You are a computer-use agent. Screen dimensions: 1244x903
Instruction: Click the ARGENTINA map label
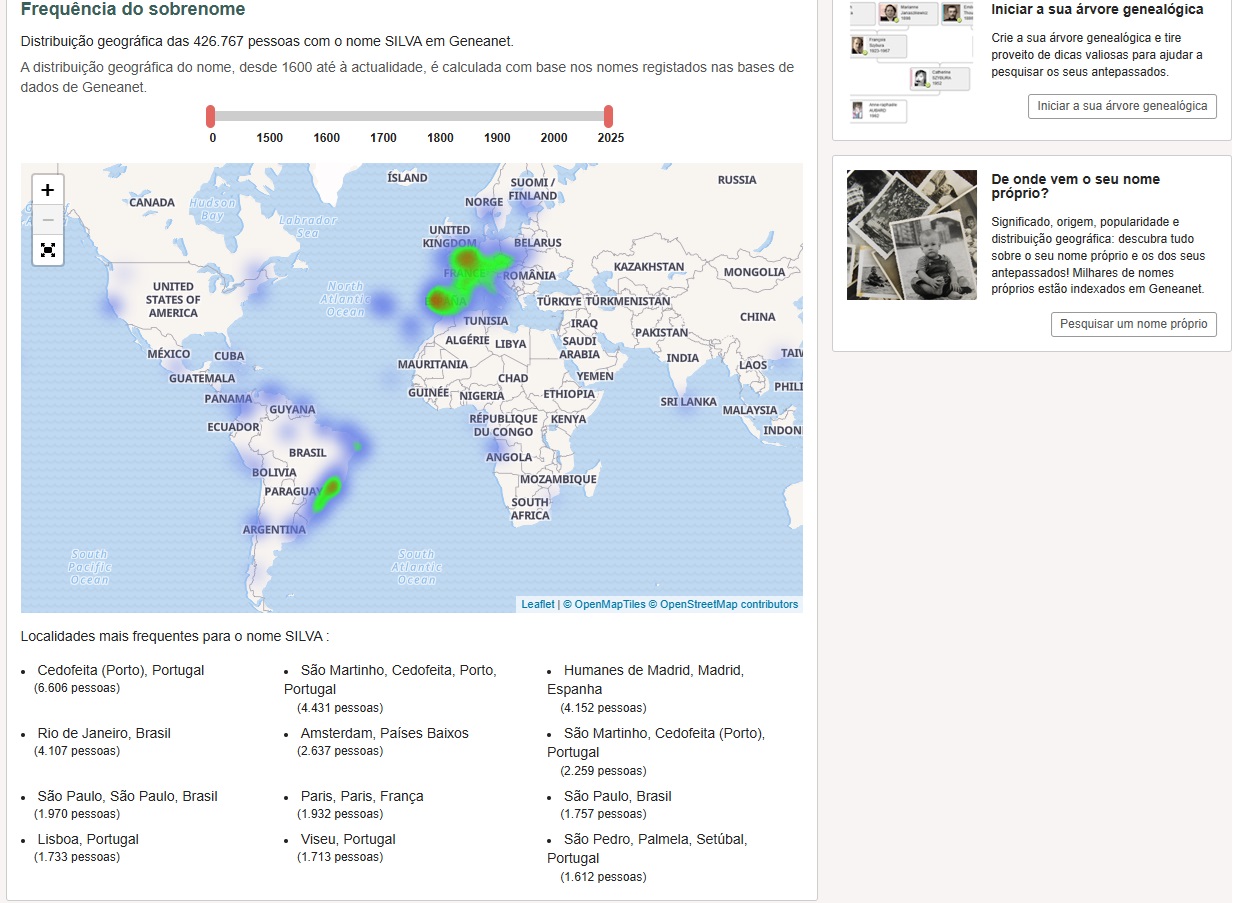(274, 530)
